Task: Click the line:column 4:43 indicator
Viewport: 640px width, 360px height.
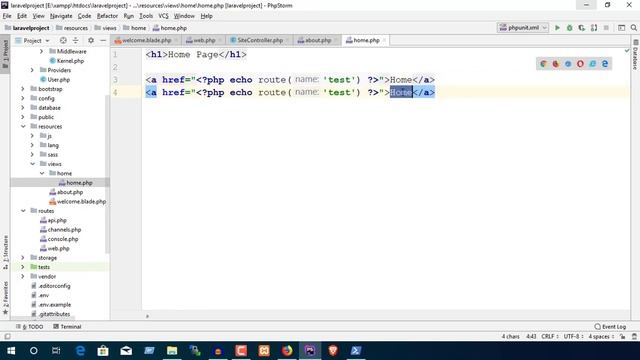Action: click(x=531, y=337)
